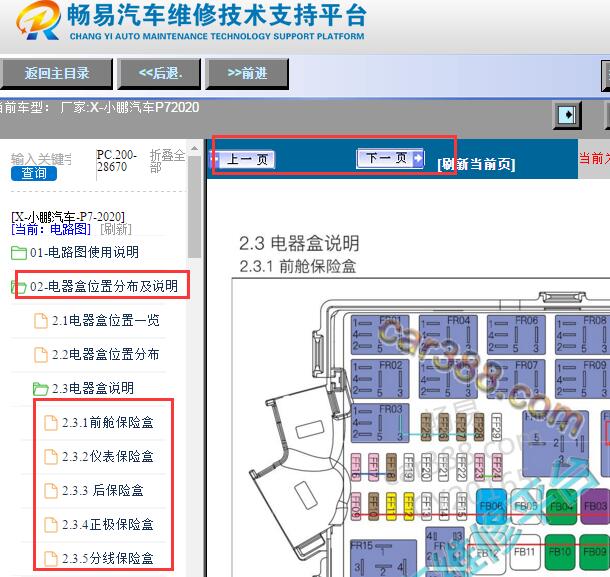
Task: Click blue fuse FB06 in diagram
Action: [491, 506]
